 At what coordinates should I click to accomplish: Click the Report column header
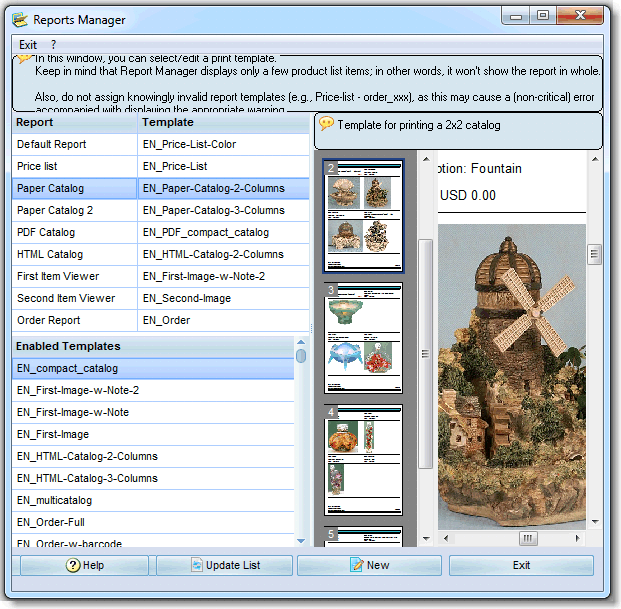pos(74,123)
